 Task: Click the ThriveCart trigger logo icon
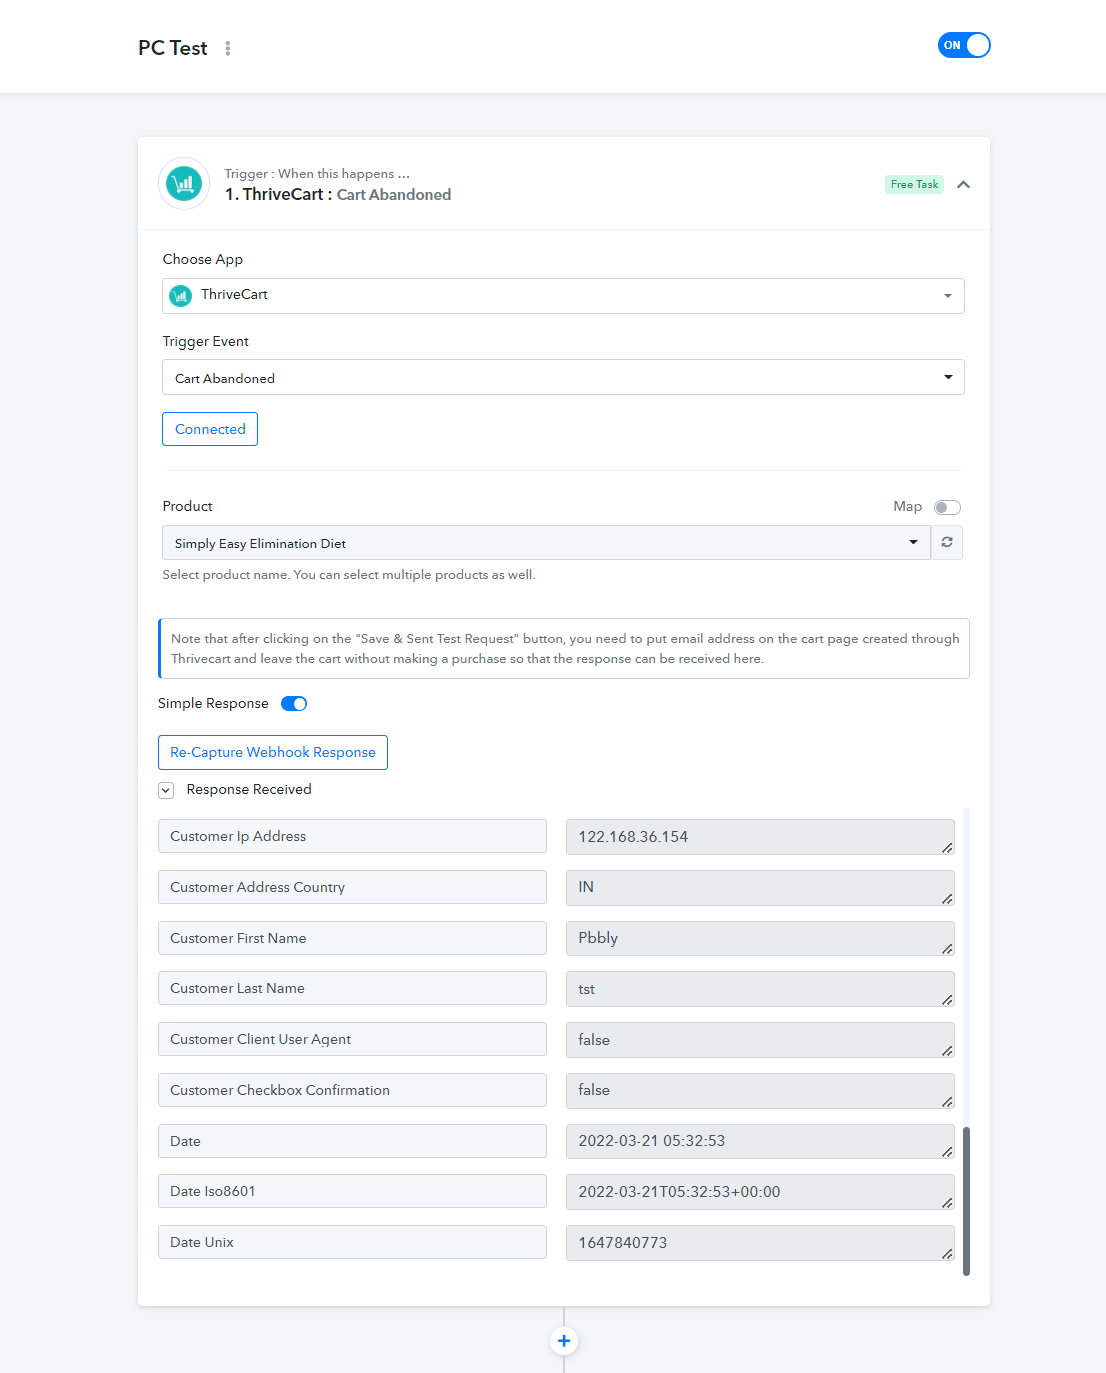pos(184,184)
